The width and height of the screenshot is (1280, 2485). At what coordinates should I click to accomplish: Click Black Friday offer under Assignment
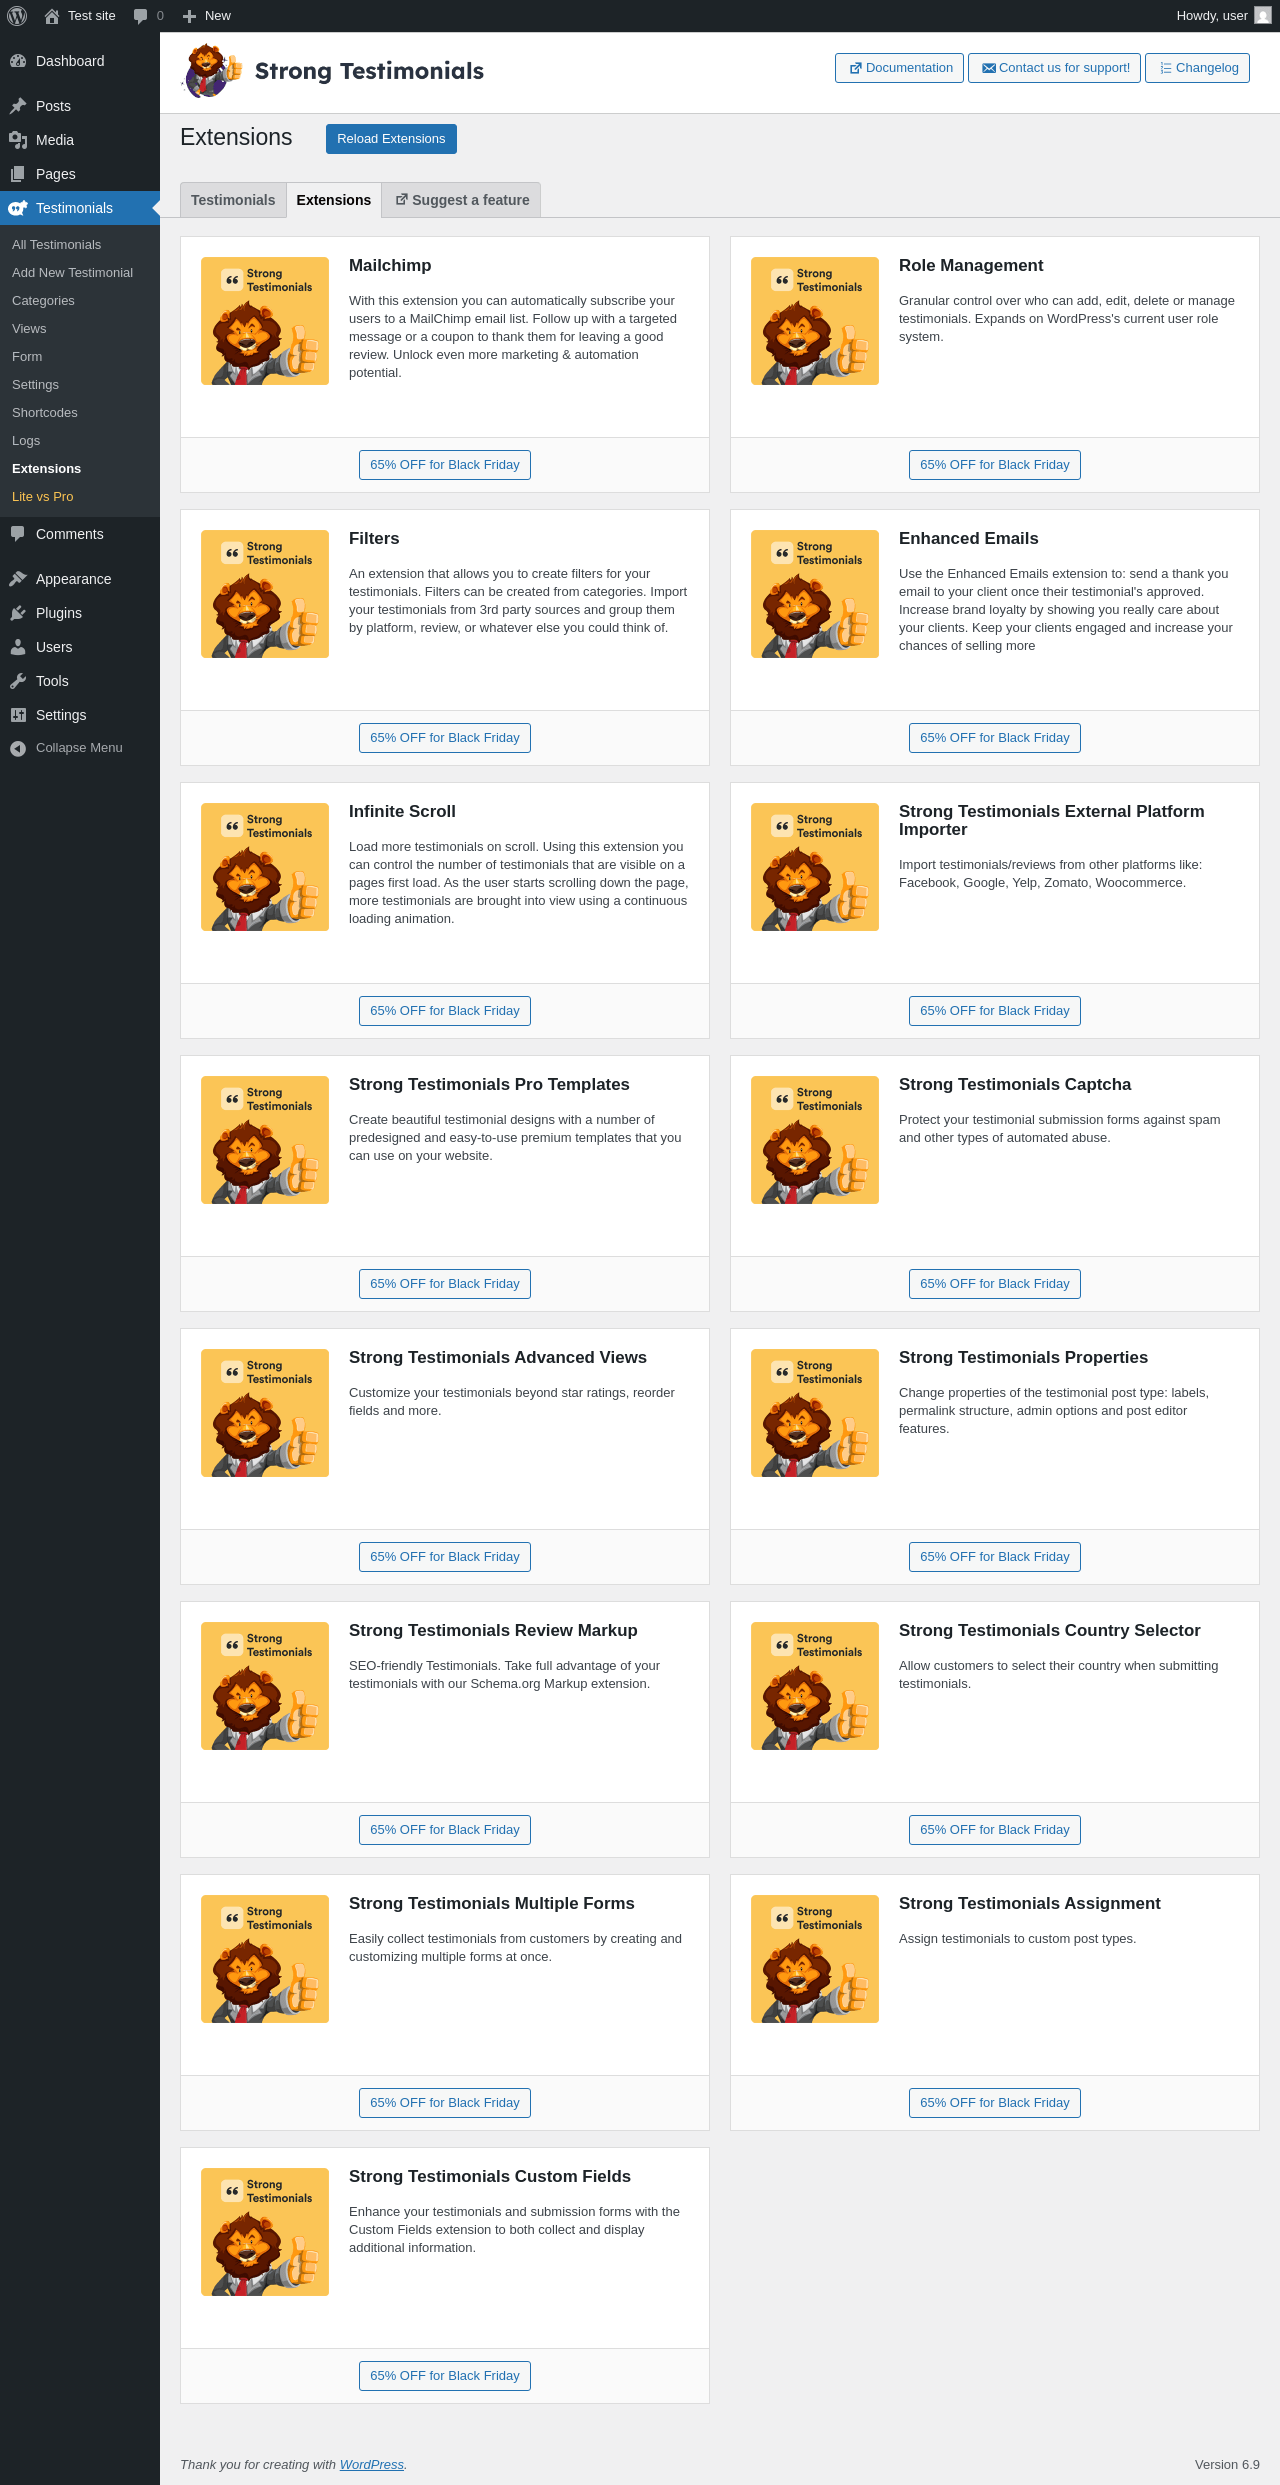(x=995, y=2103)
